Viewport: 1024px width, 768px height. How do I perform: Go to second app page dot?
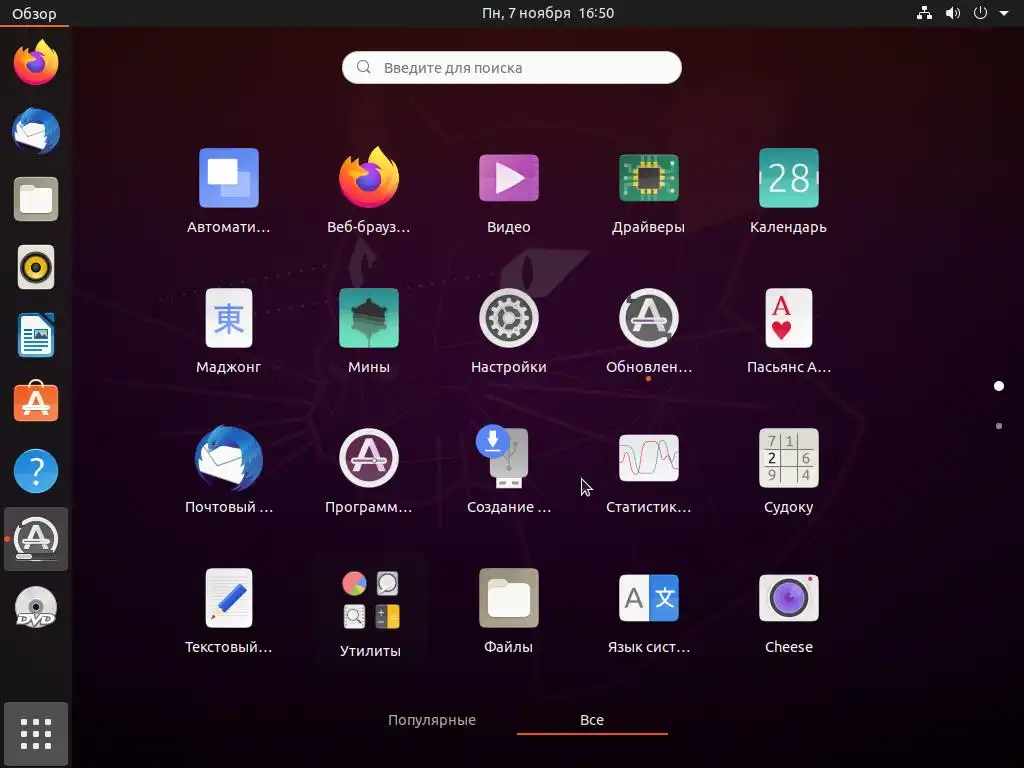999,426
